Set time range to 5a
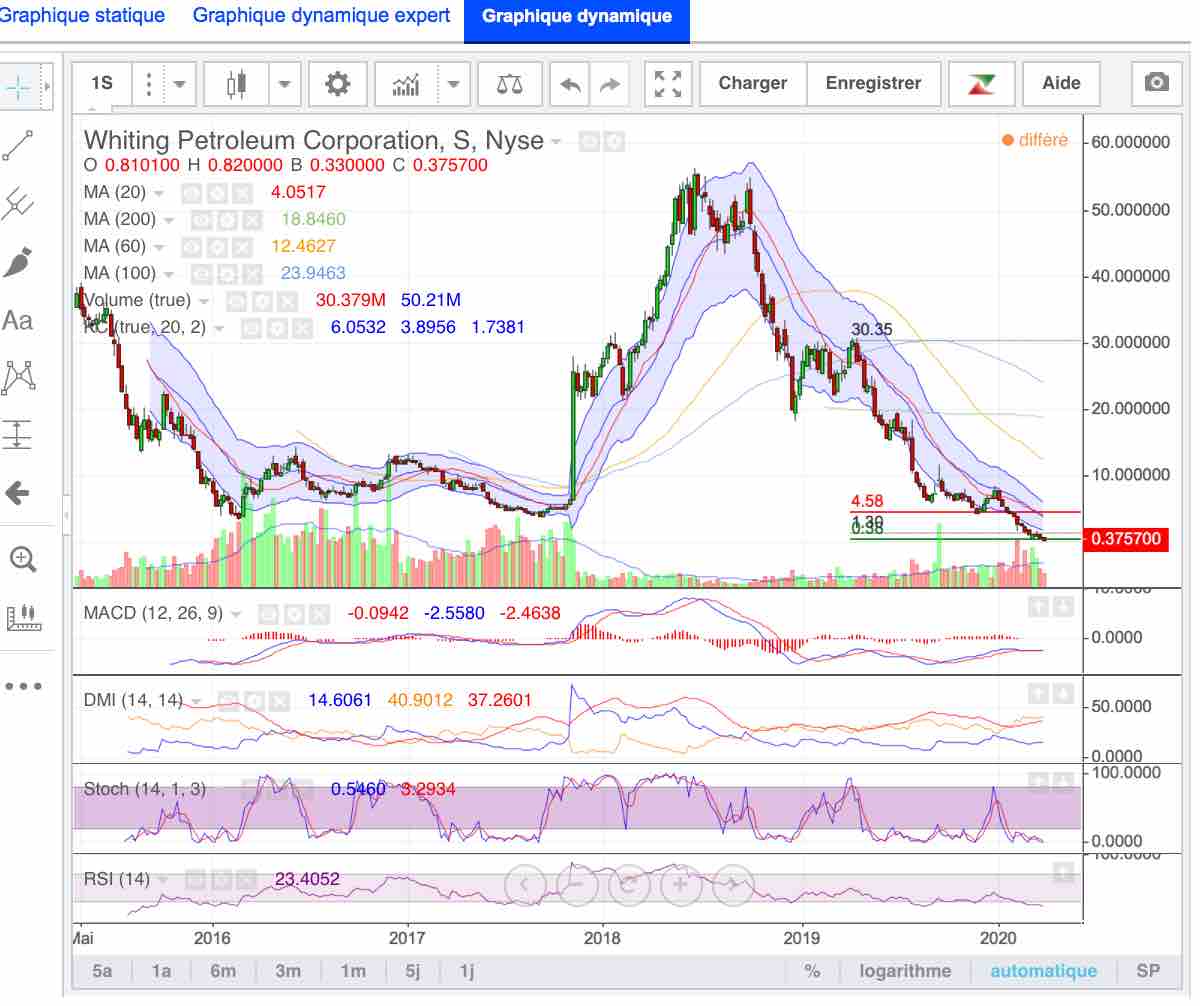The height and width of the screenshot is (1006, 1200). coord(102,971)
